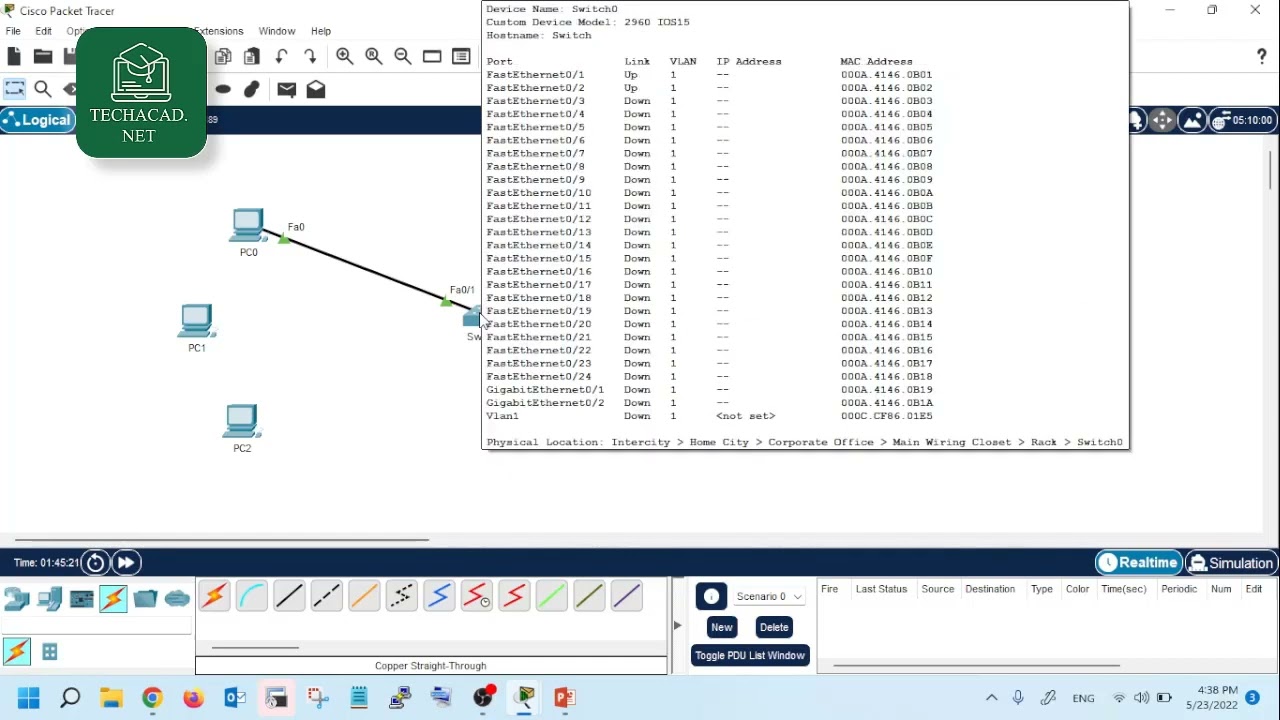Click the environment time 05:10:00 button
The image size is (1280, 720).
(1243, 120)
